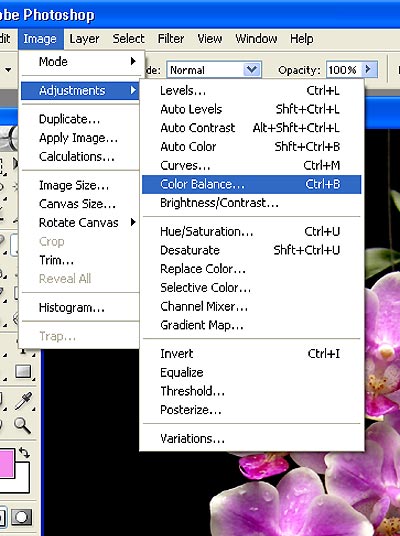Open Posterize... adjustment
This screenshot has width=400, height=536.
(252, 410)
